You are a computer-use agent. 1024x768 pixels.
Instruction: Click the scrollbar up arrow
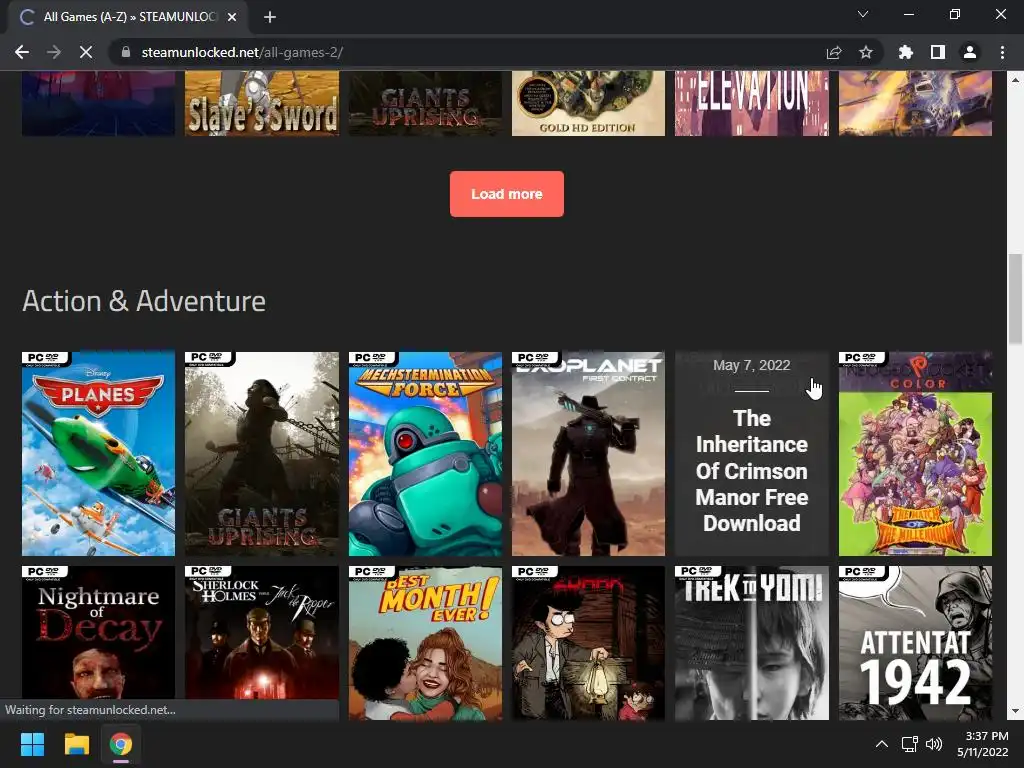[1015, 80]
